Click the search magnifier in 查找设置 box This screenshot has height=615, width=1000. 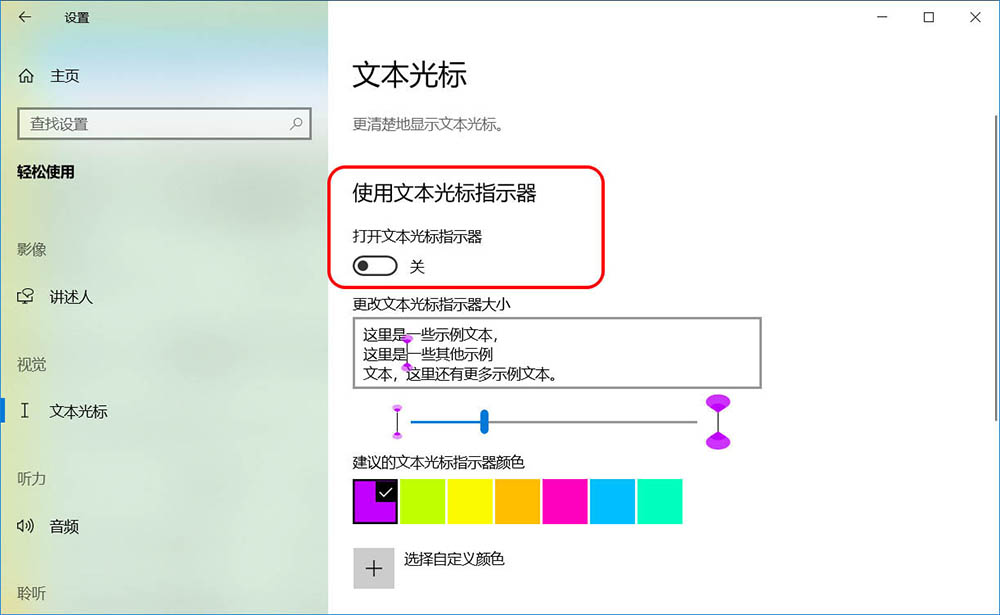point(296,124)
